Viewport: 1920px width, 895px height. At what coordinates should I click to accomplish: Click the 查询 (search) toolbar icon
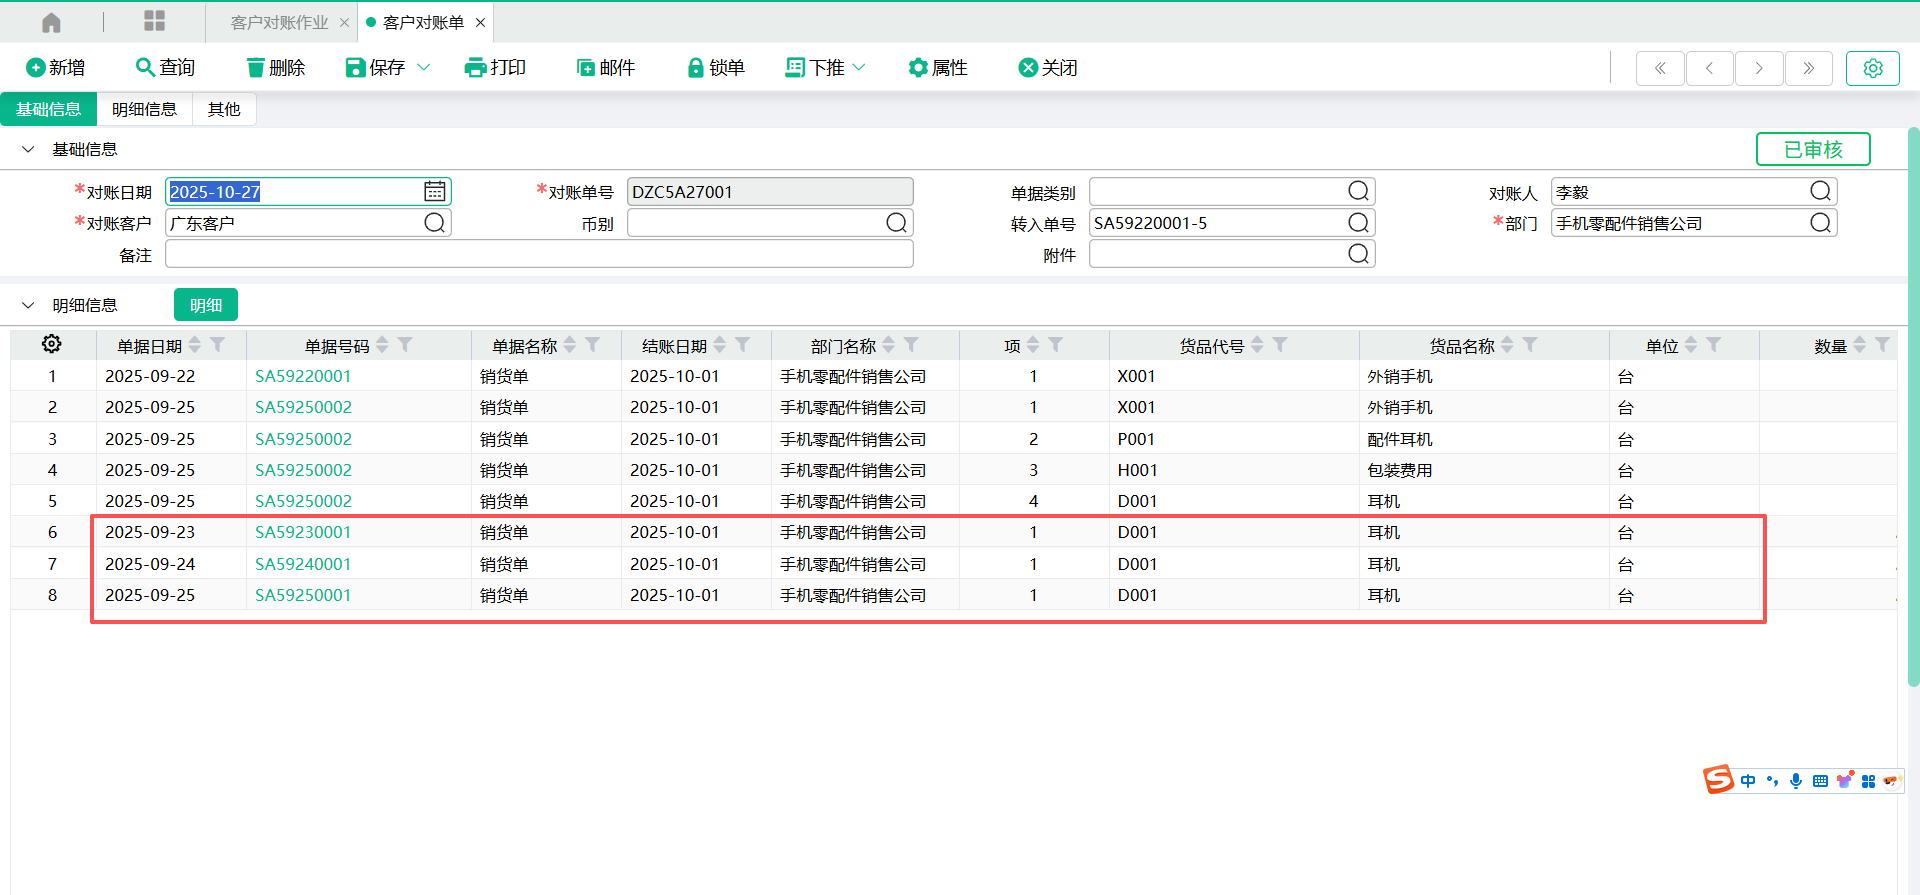click(145, 67)
